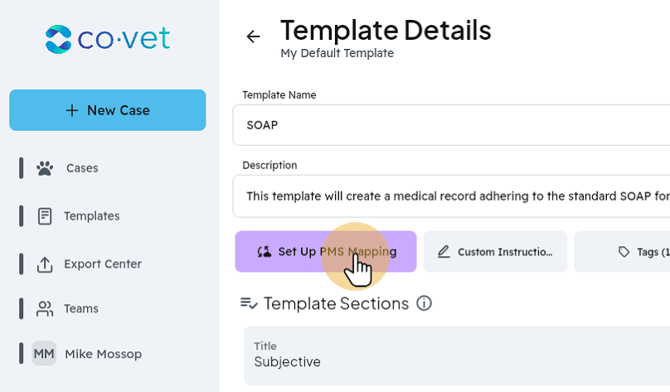Click the info icon beside Template Sections
This screenshot has height=392, width=670.
(424, 303)
